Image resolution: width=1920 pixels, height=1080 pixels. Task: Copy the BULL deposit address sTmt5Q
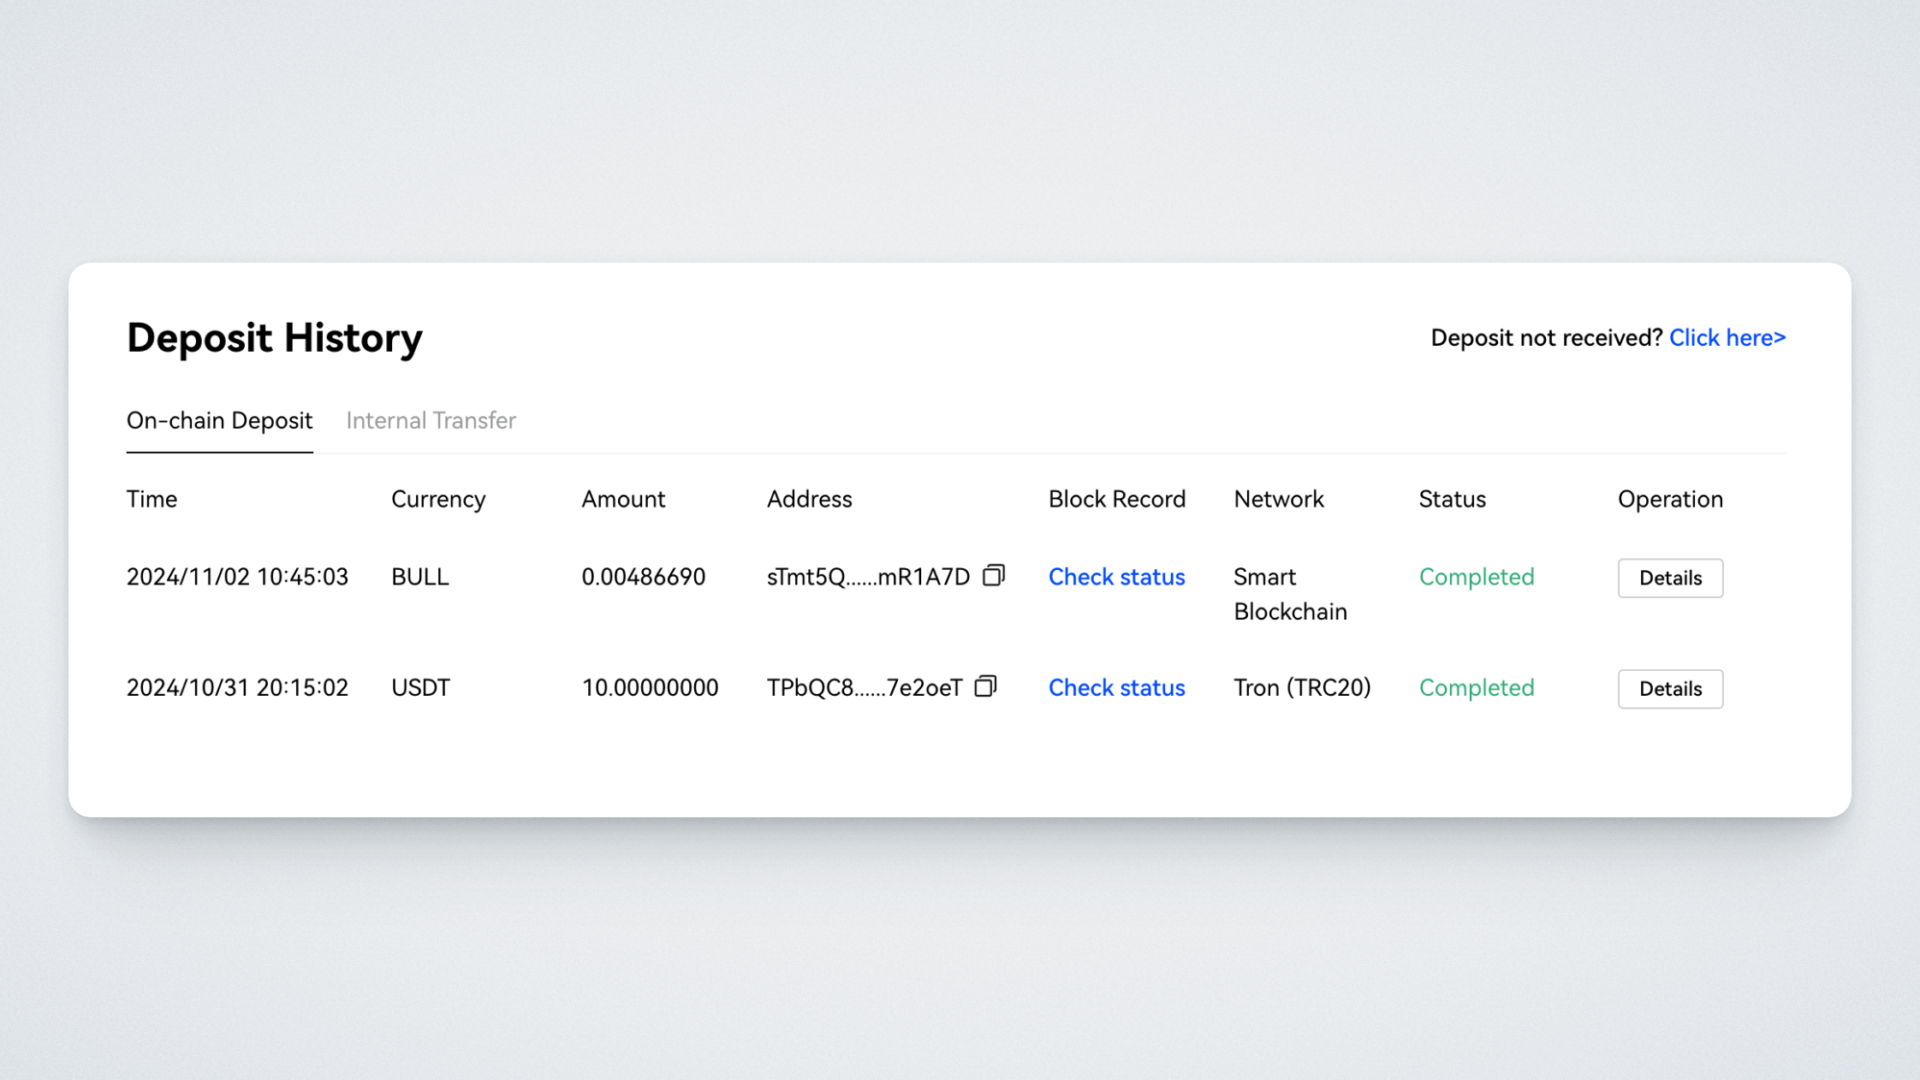point(993,576)
